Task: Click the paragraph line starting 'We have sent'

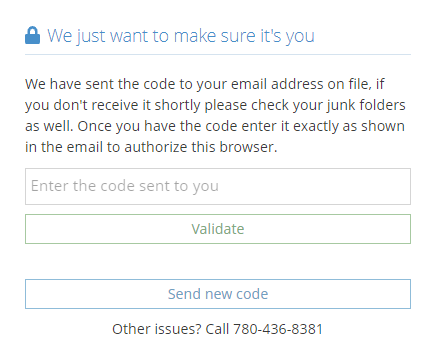Action: click(x=205, y=84)
